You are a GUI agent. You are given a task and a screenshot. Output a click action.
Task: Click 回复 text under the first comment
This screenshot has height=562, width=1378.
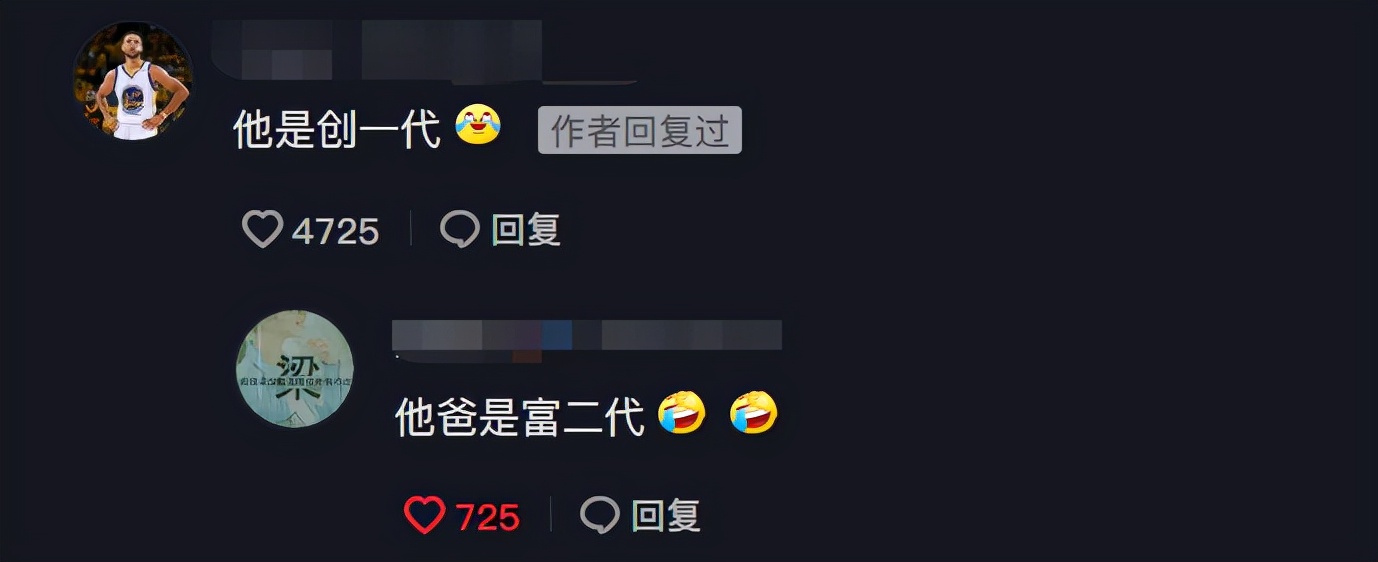526,230
